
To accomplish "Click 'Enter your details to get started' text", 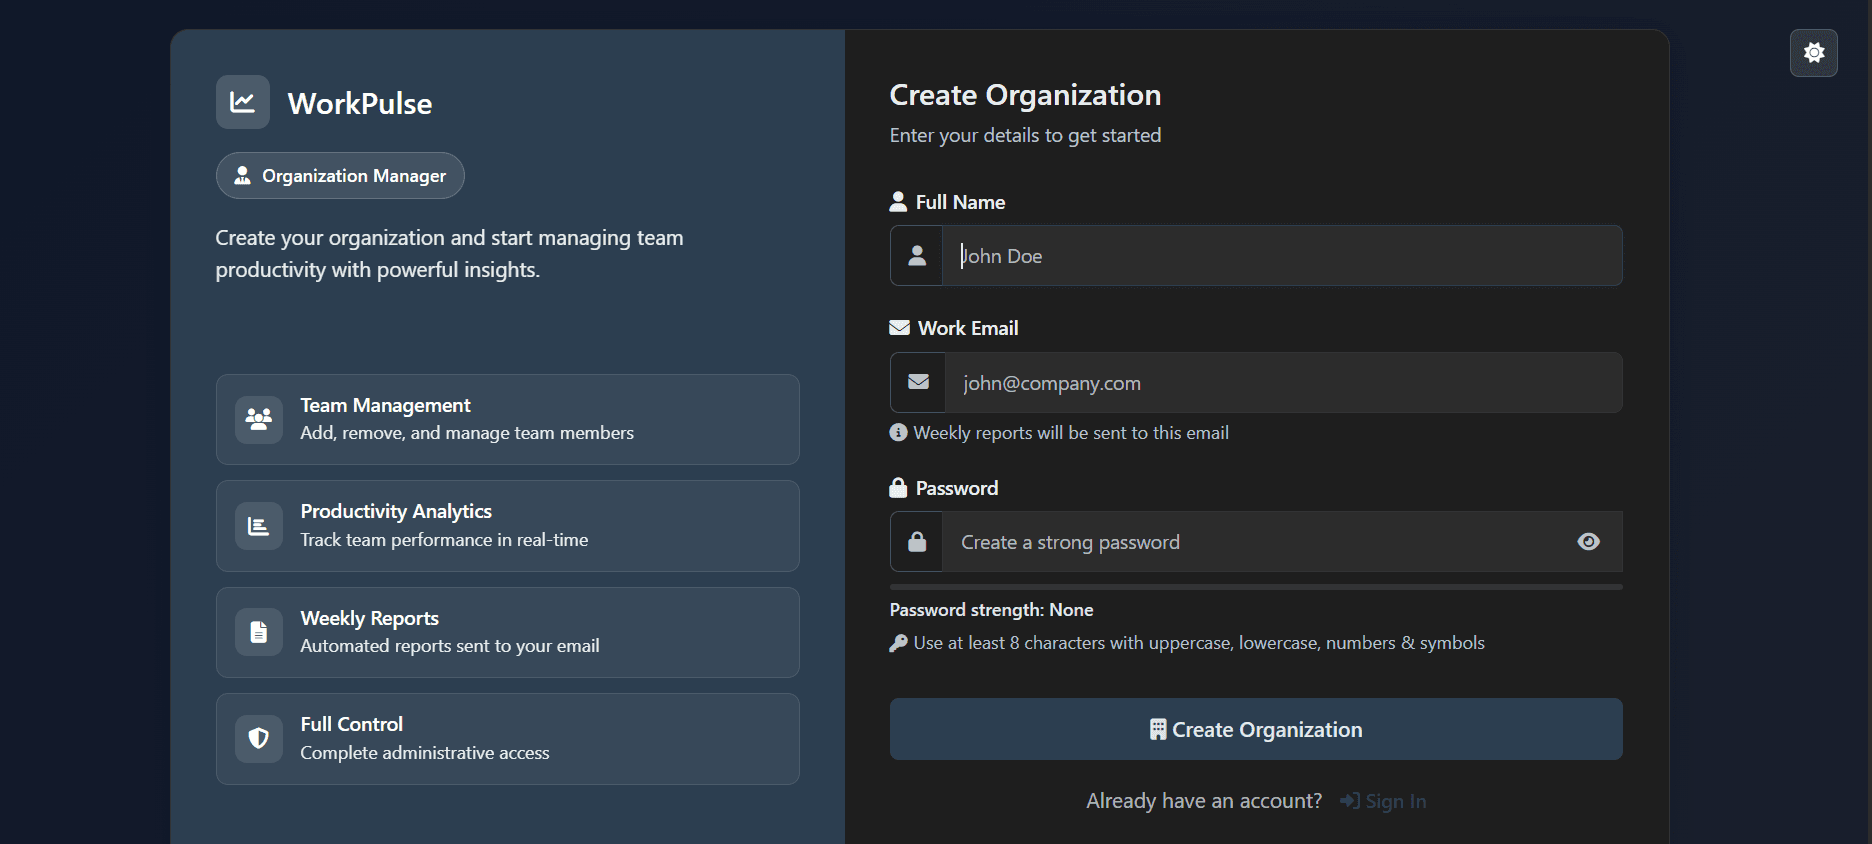I will coord(1025,135).
